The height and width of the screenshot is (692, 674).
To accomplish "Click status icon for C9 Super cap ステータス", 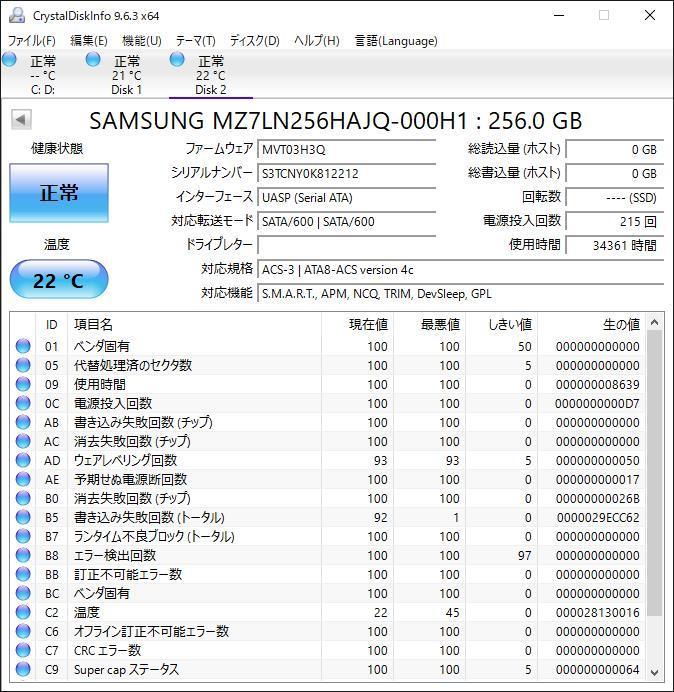I will 23,669.
